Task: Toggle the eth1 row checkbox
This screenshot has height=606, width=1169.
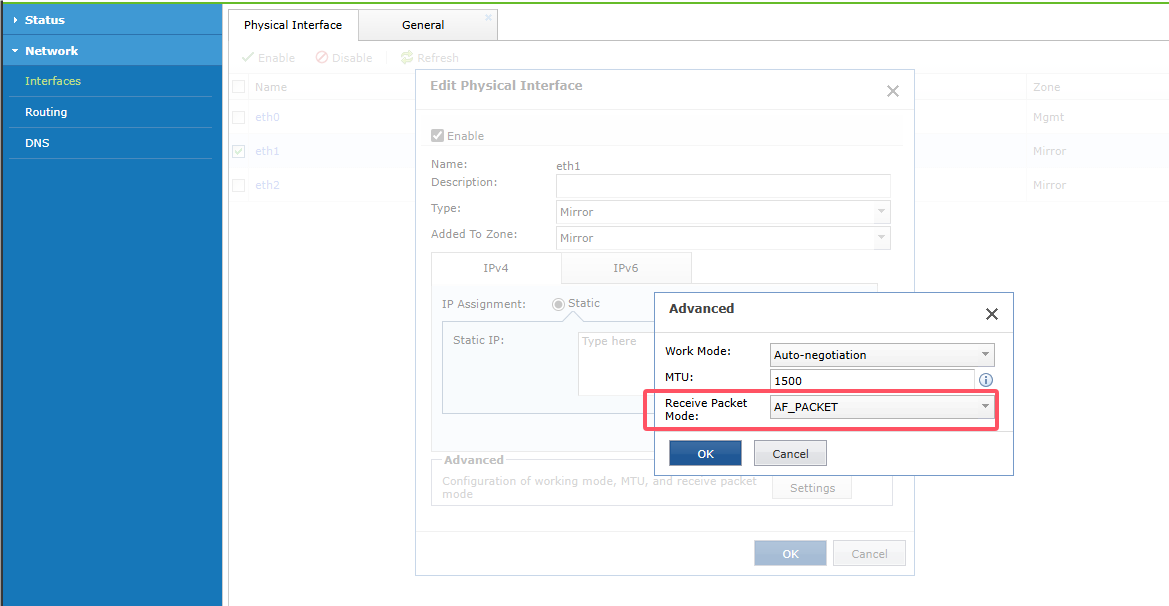Action: click(x=238, y=151)
